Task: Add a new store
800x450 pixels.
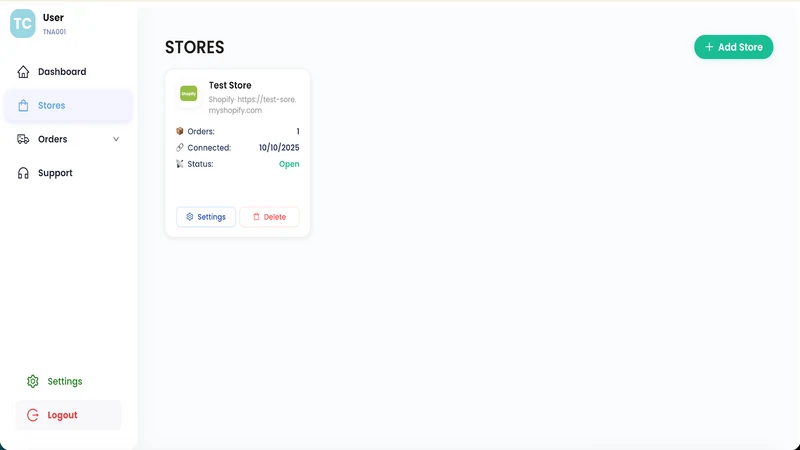Action: point(734,47)
